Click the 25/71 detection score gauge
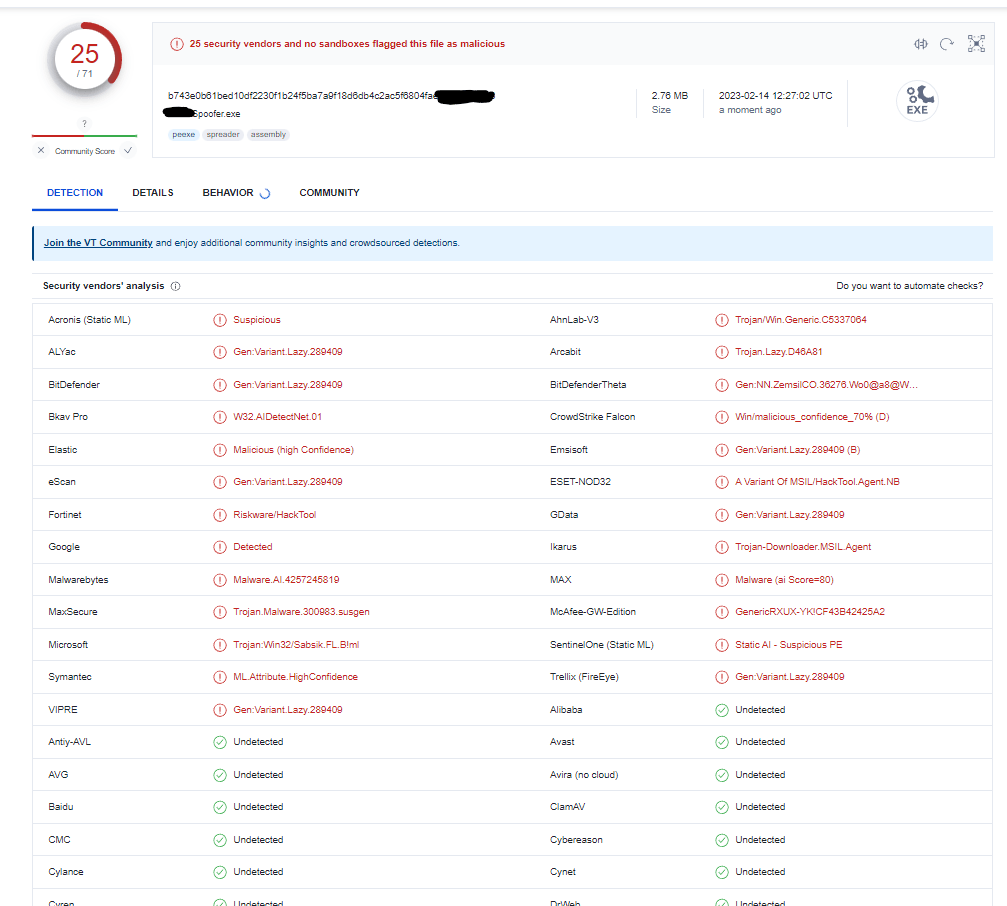This screenshot has height=906, width=1007. click(x=85, y=60)
